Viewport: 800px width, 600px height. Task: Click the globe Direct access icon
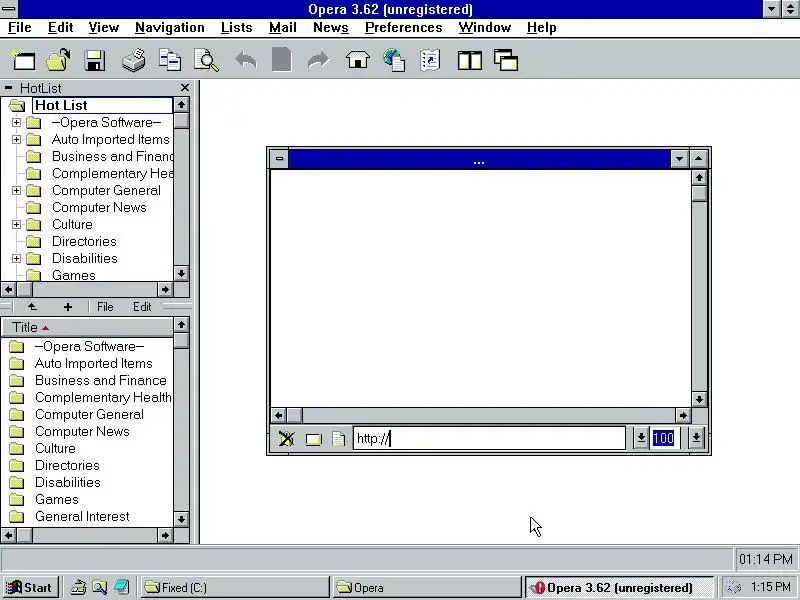click(394, 60)
